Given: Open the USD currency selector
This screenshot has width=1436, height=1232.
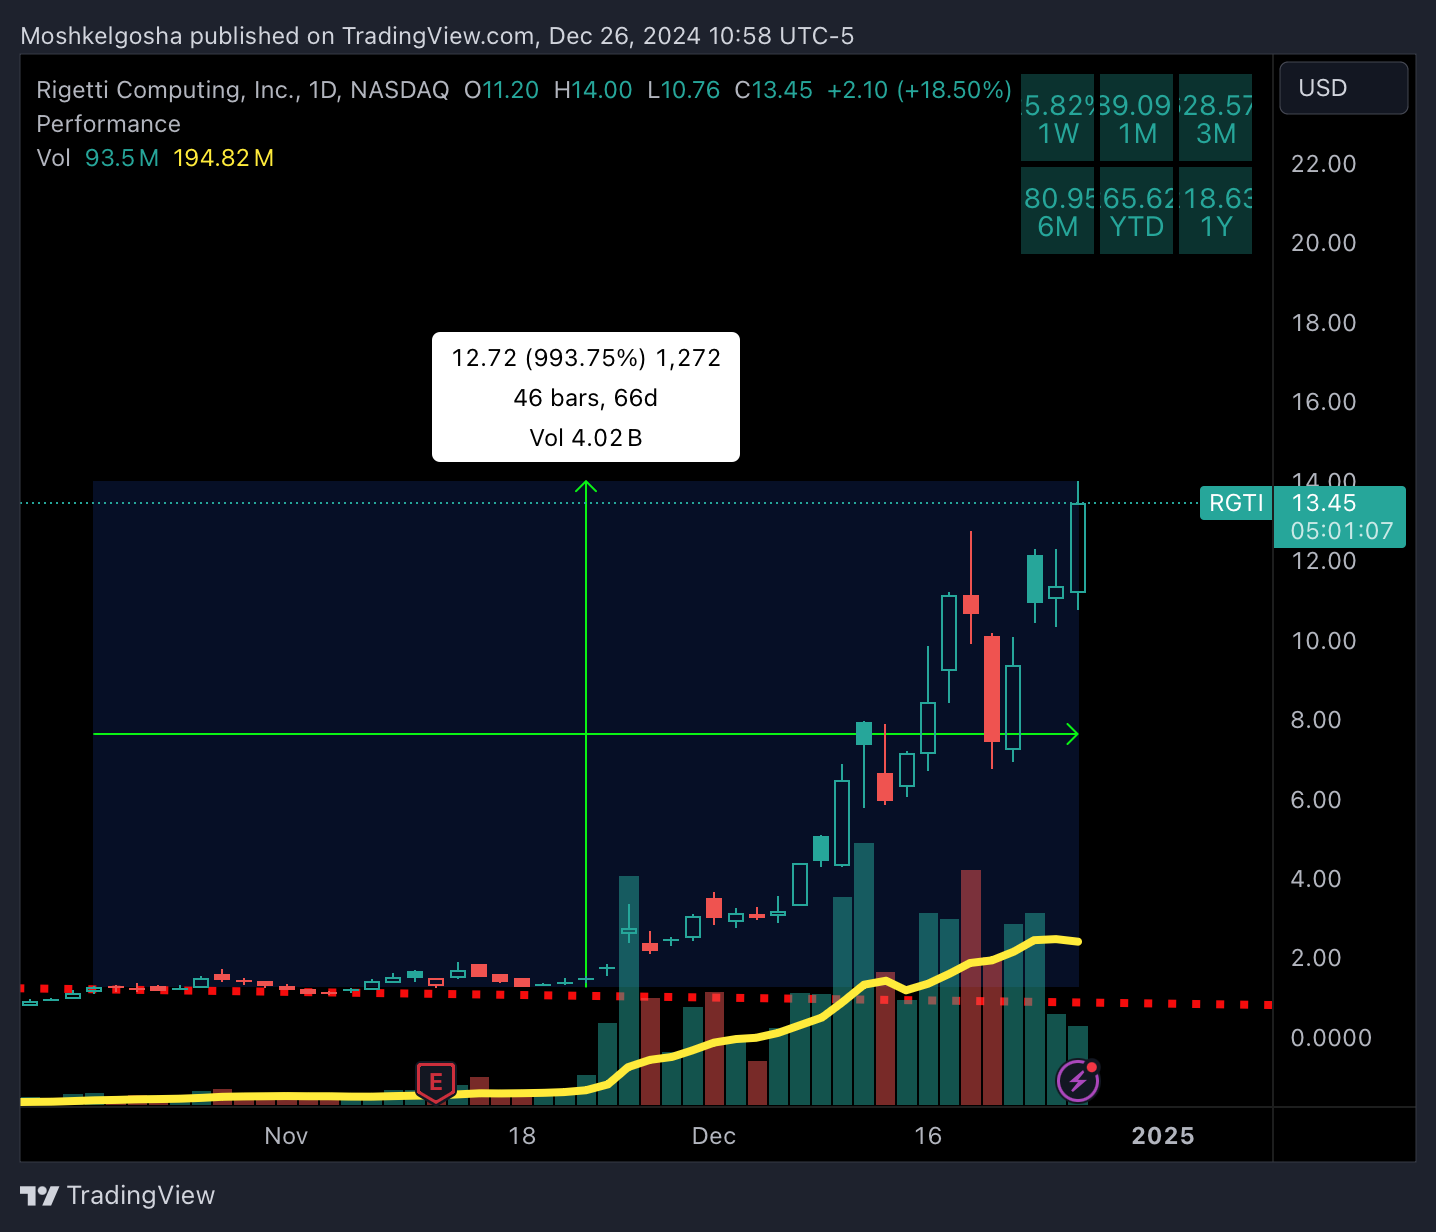Looking at the screenshot, I should (1343, 88).
